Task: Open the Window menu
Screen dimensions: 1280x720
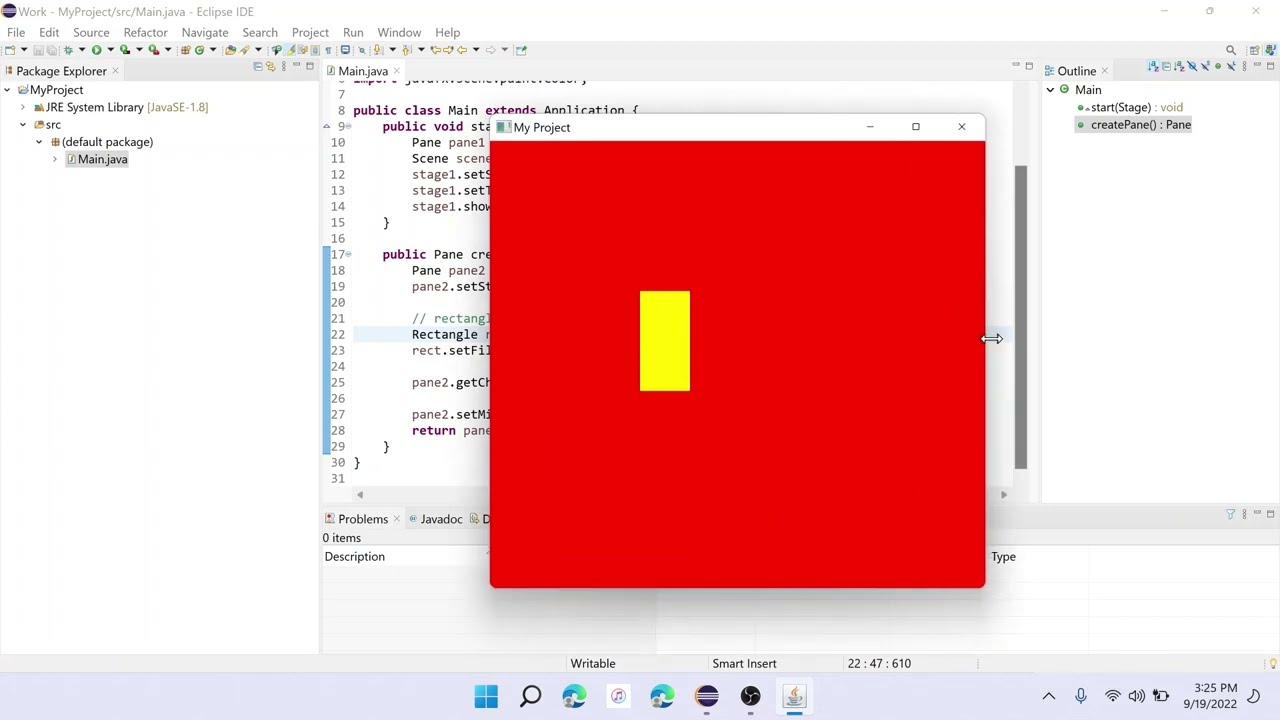Action: click(x=399, y=32)
